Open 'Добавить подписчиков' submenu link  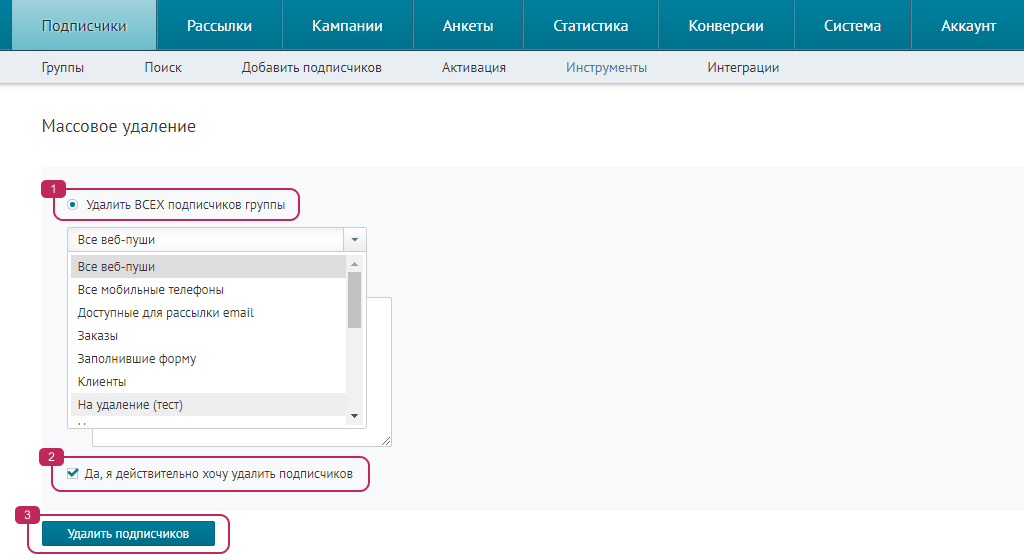[x=311, y=68]
